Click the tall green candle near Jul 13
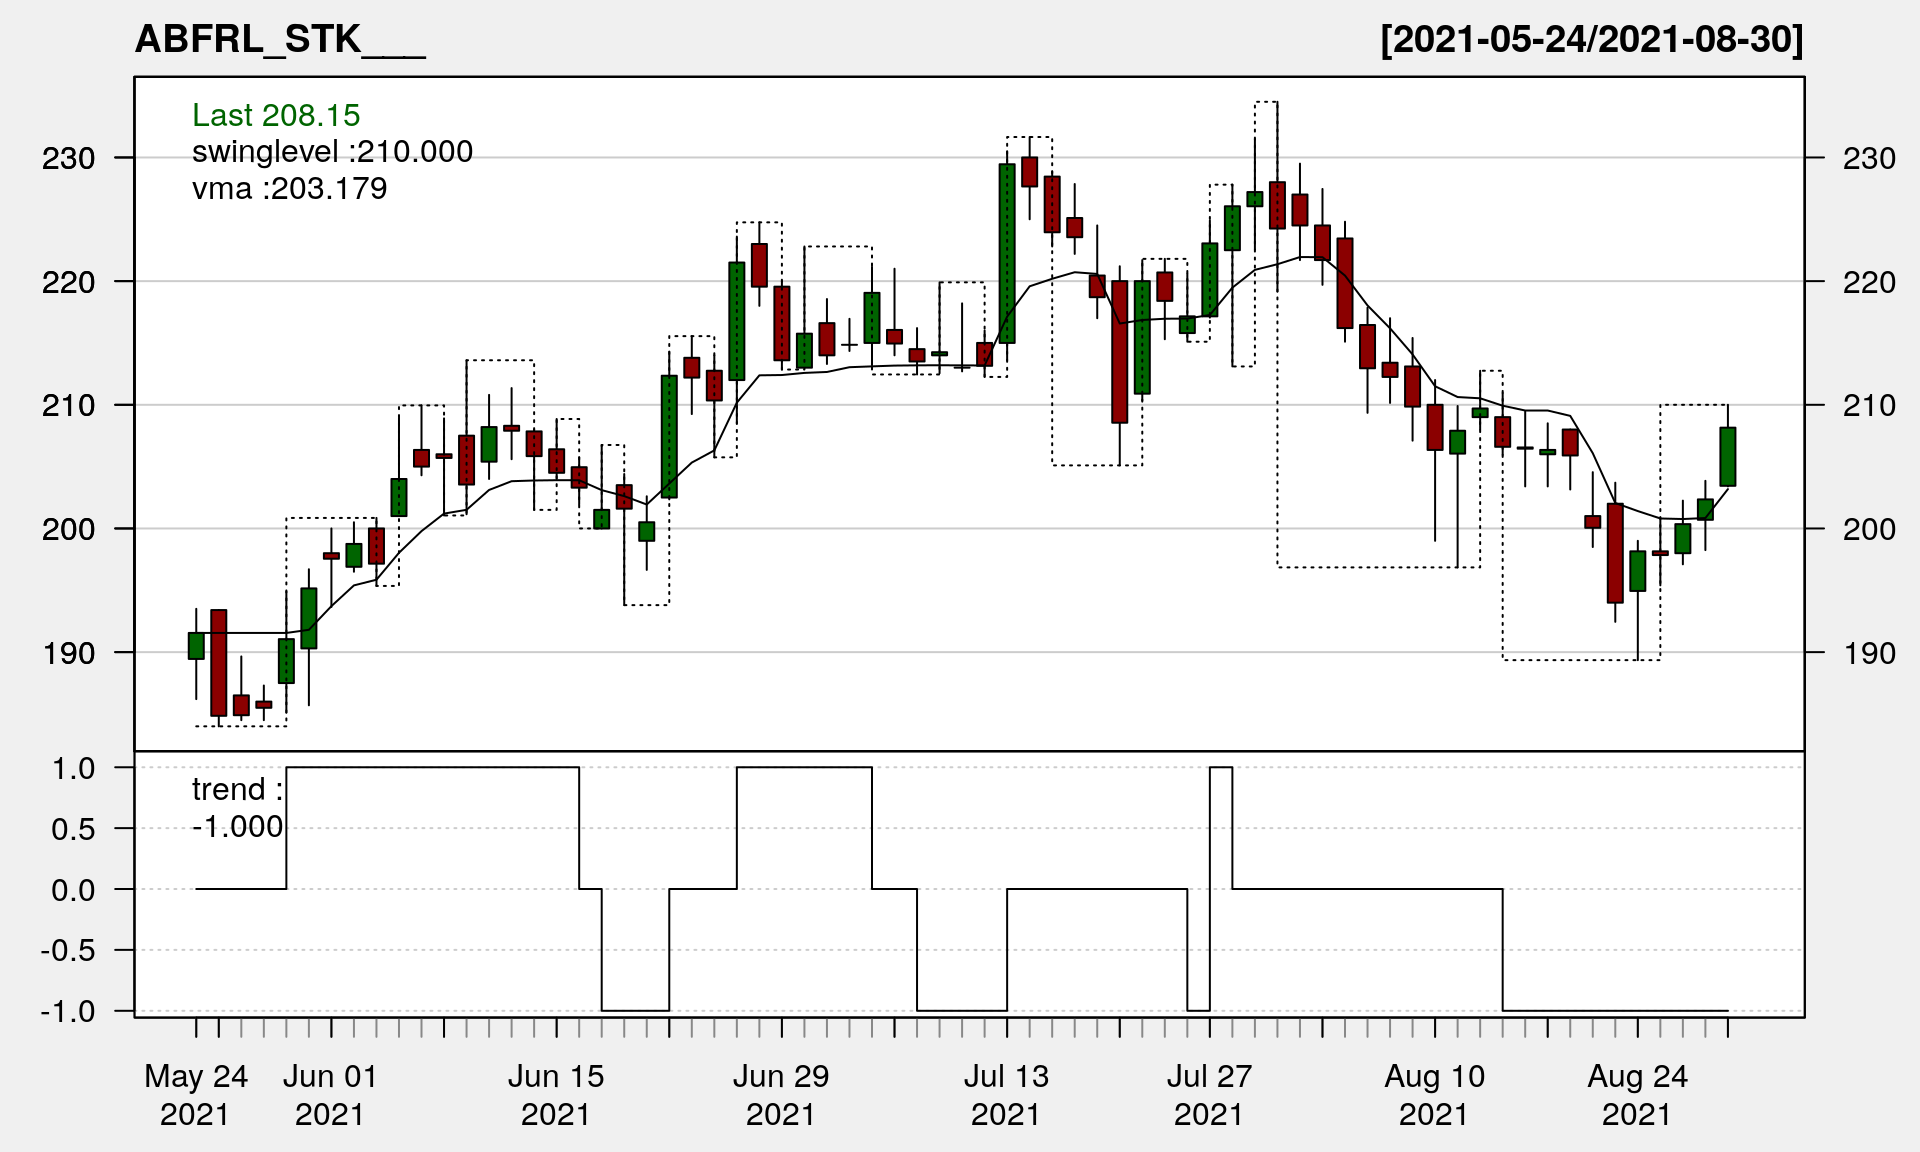Screen dimensions: 1920x1152 pos(1007,253)
